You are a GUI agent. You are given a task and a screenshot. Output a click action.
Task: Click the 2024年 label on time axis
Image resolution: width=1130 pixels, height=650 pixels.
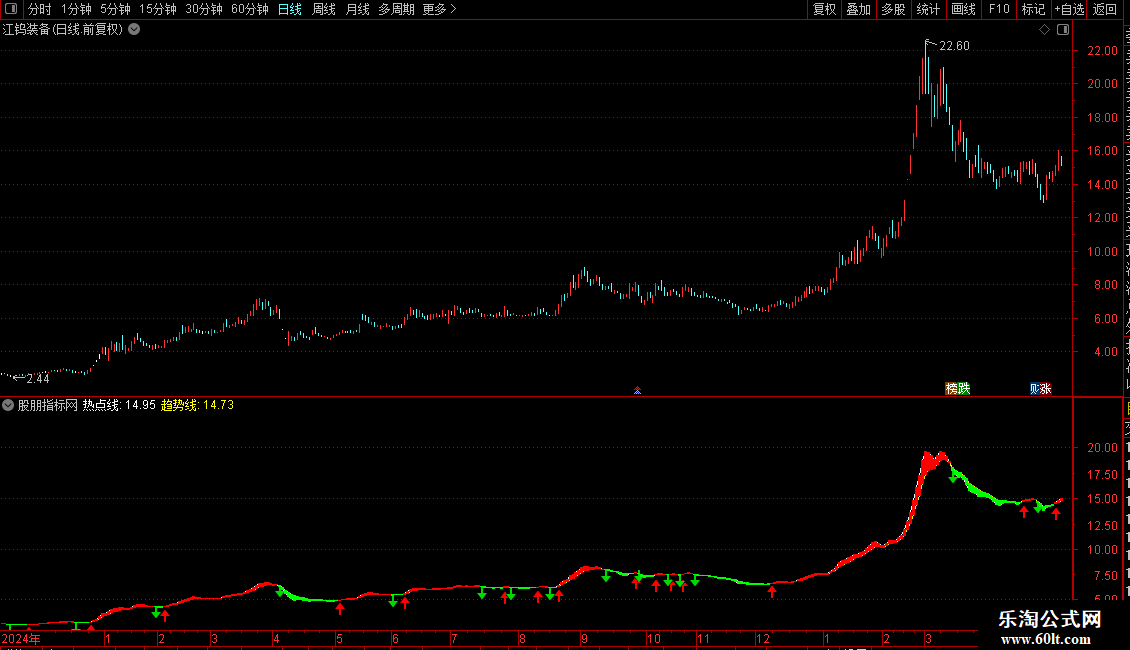click(x=21, y=638)
